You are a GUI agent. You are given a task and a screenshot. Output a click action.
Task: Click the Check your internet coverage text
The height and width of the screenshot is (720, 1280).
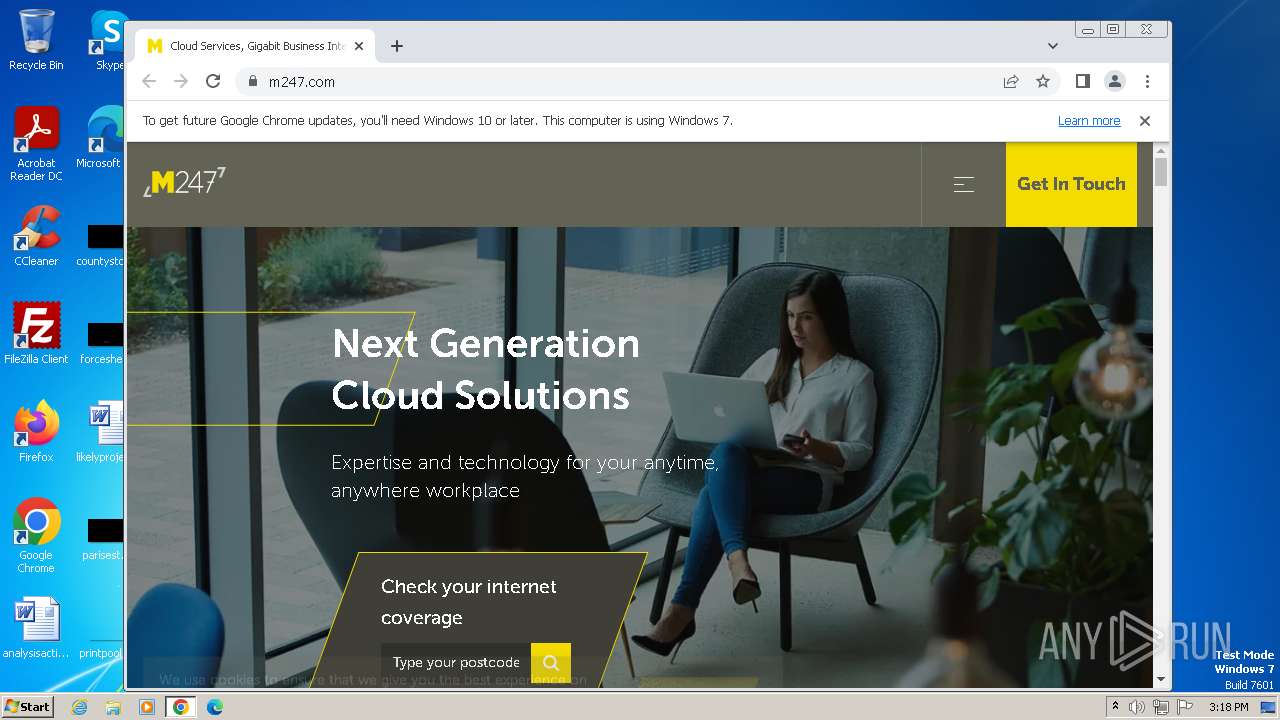tap(469, 602)
